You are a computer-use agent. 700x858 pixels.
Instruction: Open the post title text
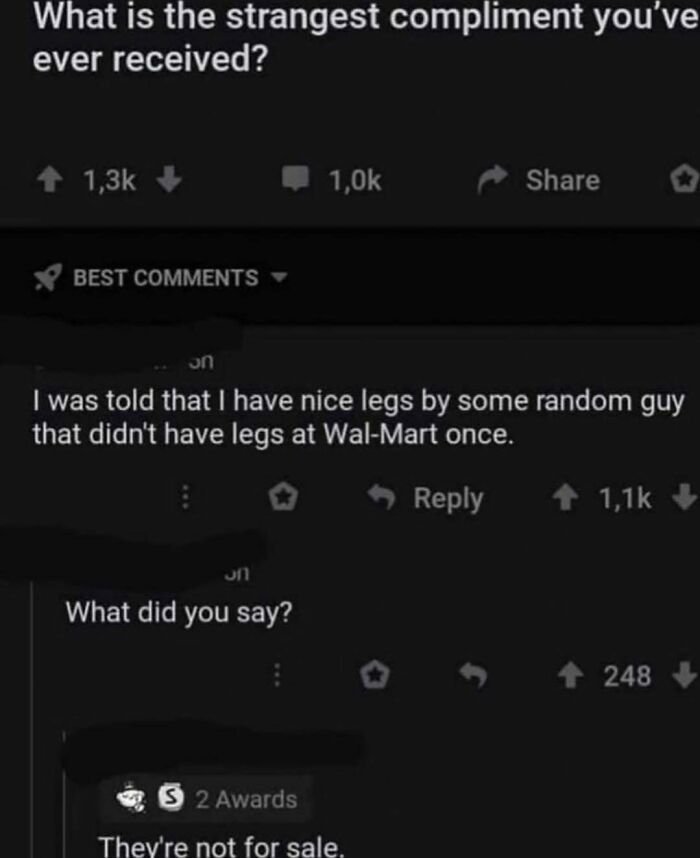[x=366, y=37]
